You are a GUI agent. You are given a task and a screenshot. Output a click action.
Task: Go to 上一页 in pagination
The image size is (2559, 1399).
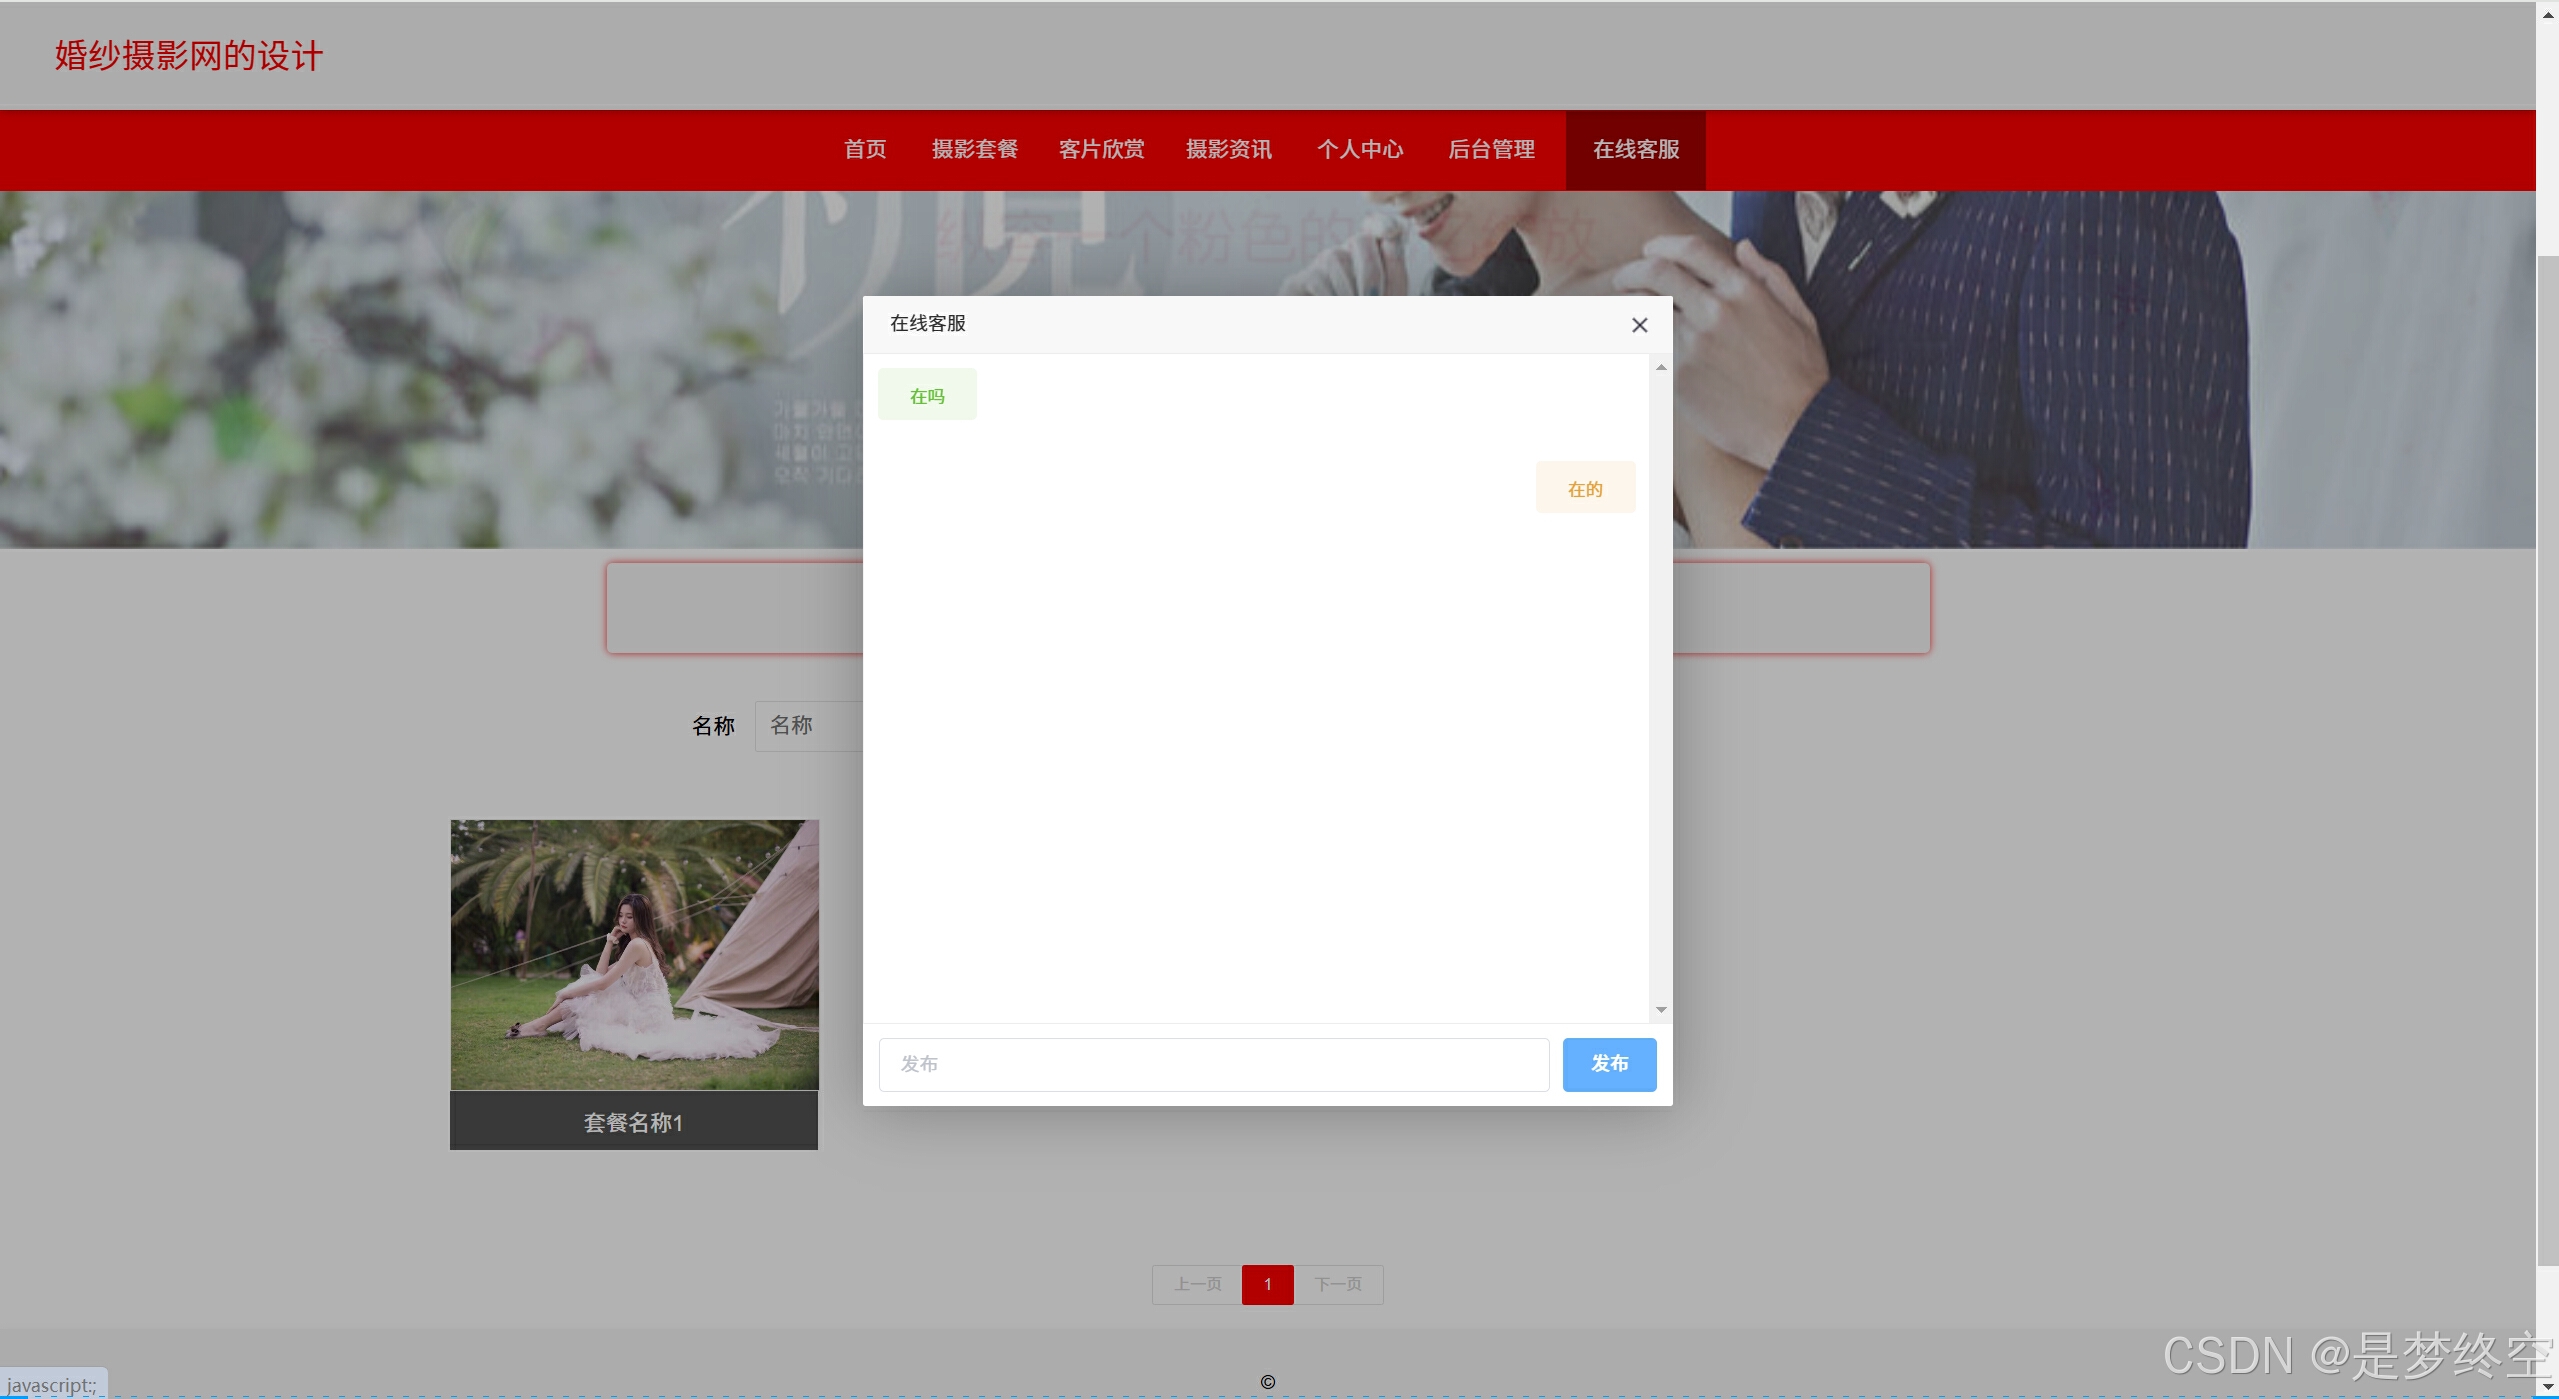click(x=1197, y=1284)
